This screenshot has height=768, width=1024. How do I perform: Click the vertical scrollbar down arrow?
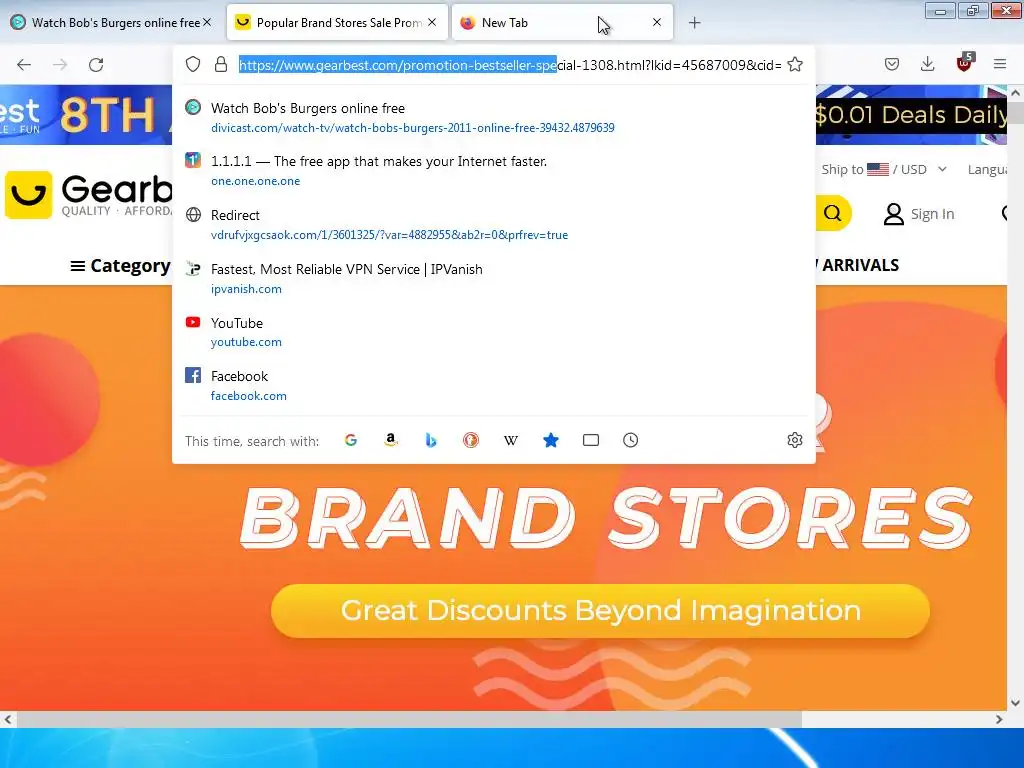1016,703
